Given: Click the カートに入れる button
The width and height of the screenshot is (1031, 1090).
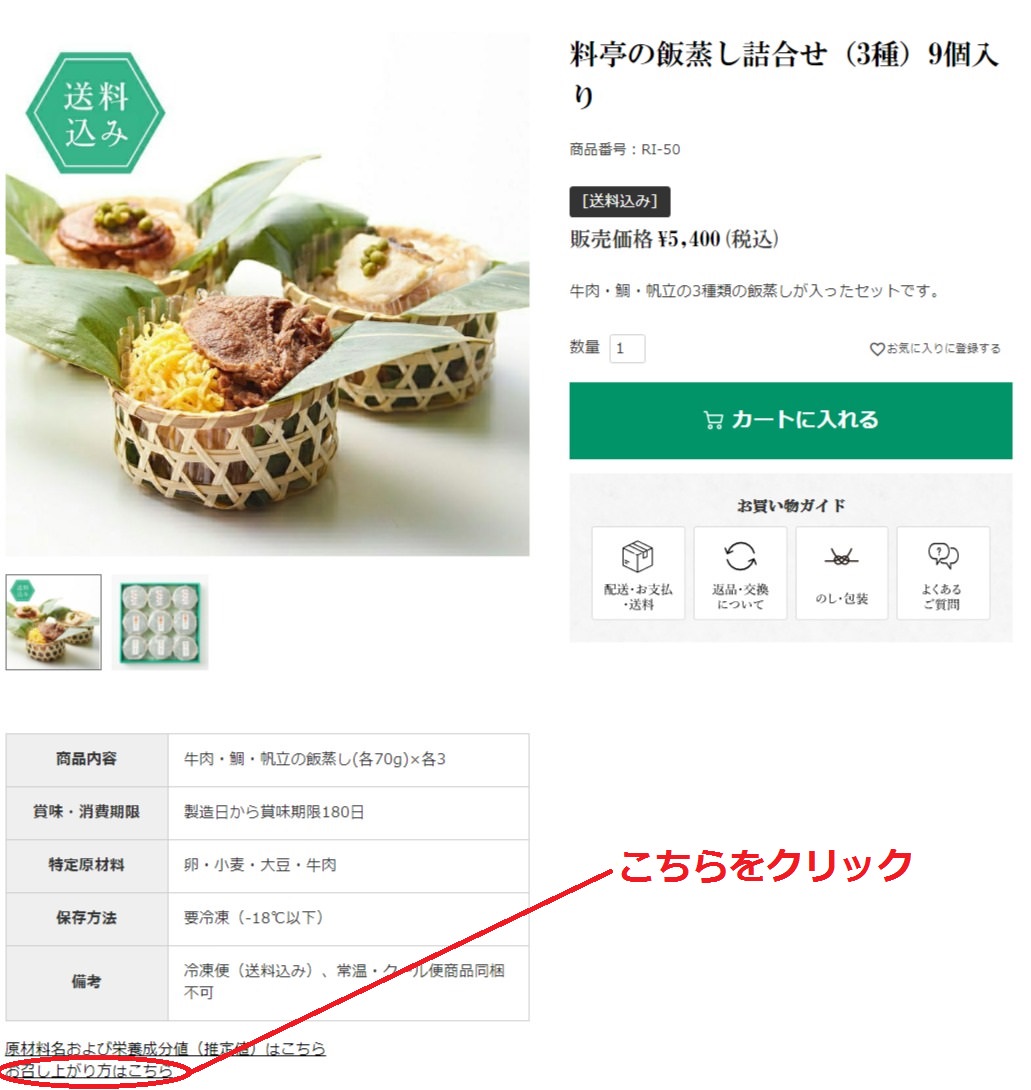Looking at the screenshot, I should (x=790, y=421).
